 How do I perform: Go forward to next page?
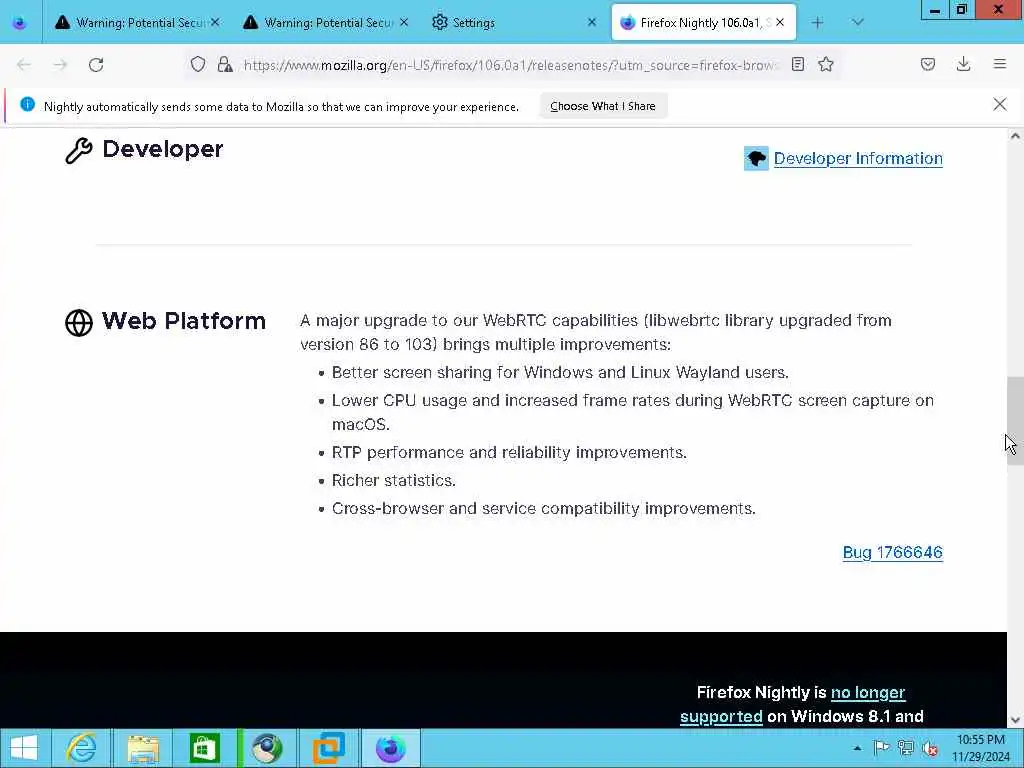pos(60,65)
